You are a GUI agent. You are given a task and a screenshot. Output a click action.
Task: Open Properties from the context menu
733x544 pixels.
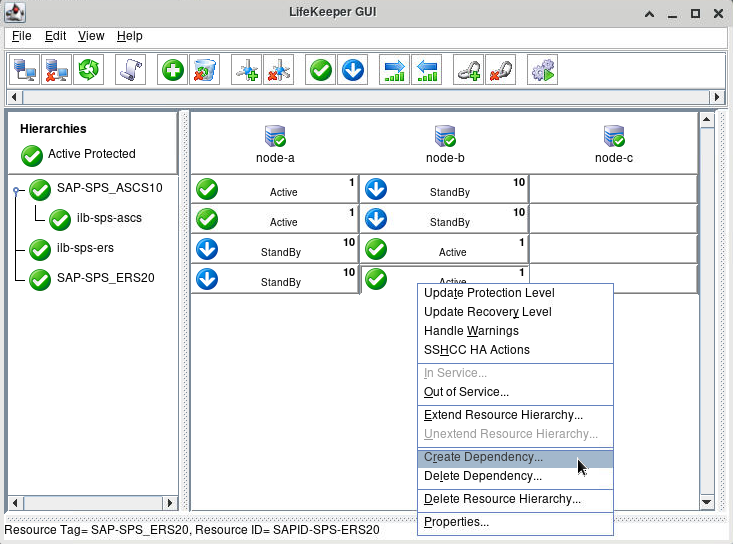[456, 522]
